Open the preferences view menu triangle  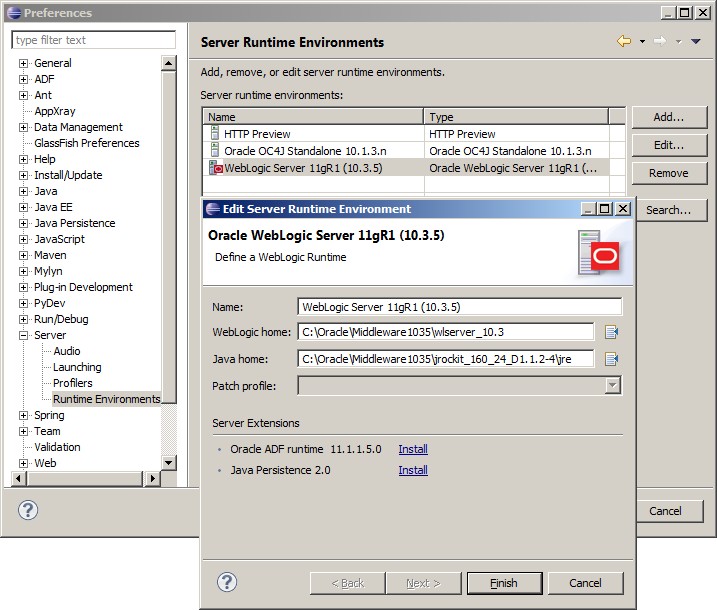point(696,41)
